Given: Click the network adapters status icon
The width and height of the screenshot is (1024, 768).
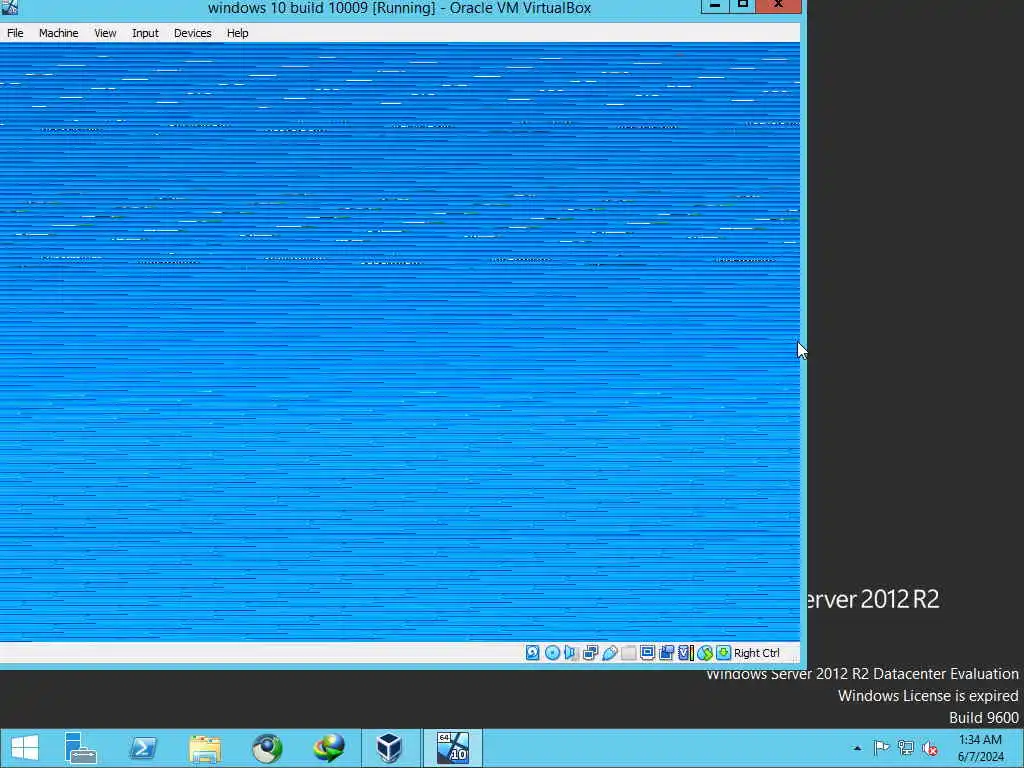Looking at the screenshot, I should (590, 652).
